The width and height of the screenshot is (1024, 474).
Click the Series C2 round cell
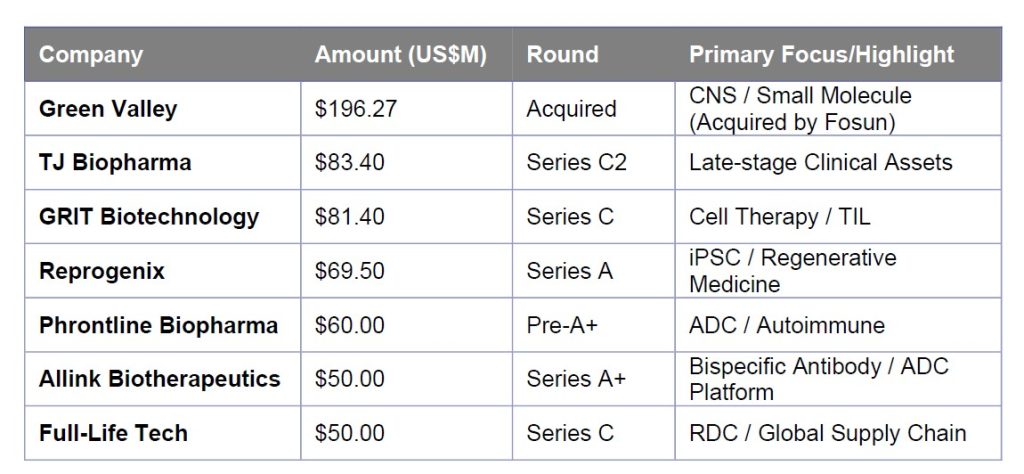click(x=576, y=162)
